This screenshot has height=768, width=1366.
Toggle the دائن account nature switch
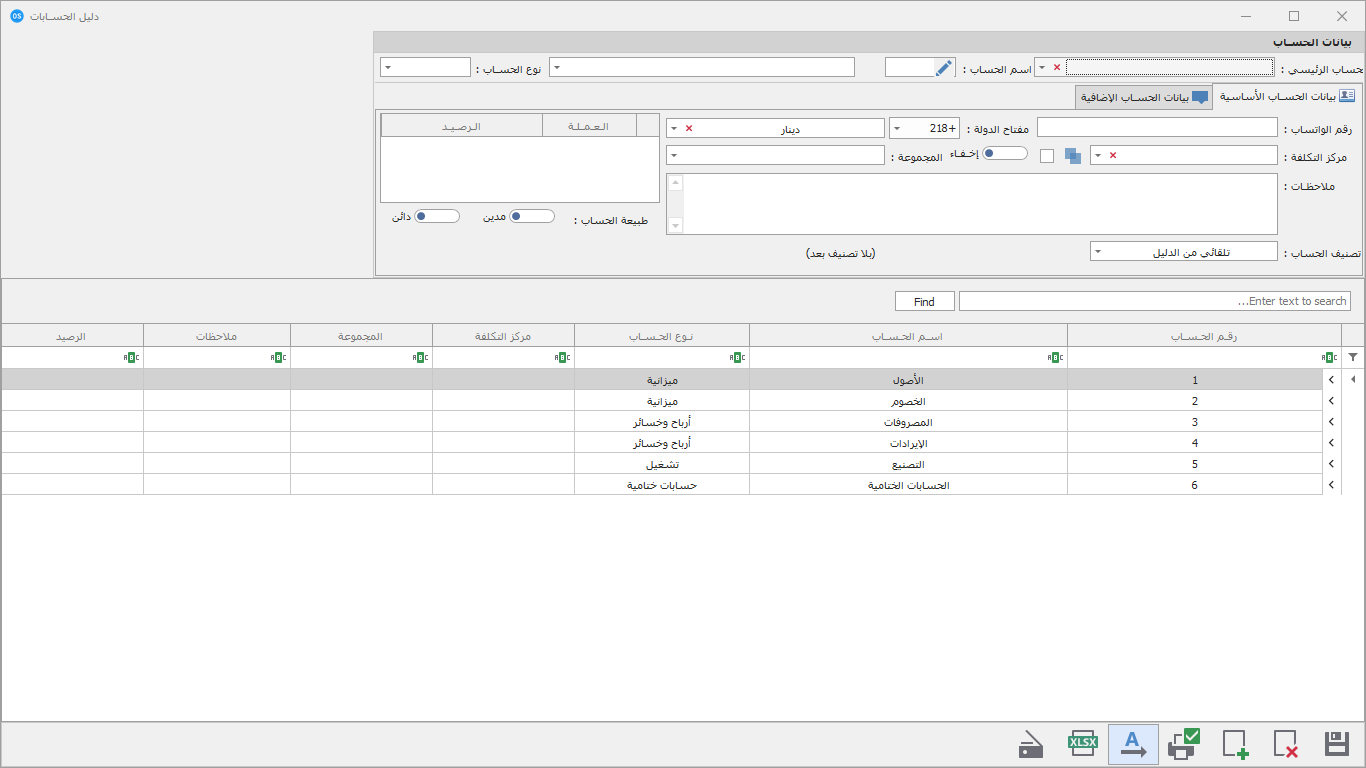[x=437, y=216]
